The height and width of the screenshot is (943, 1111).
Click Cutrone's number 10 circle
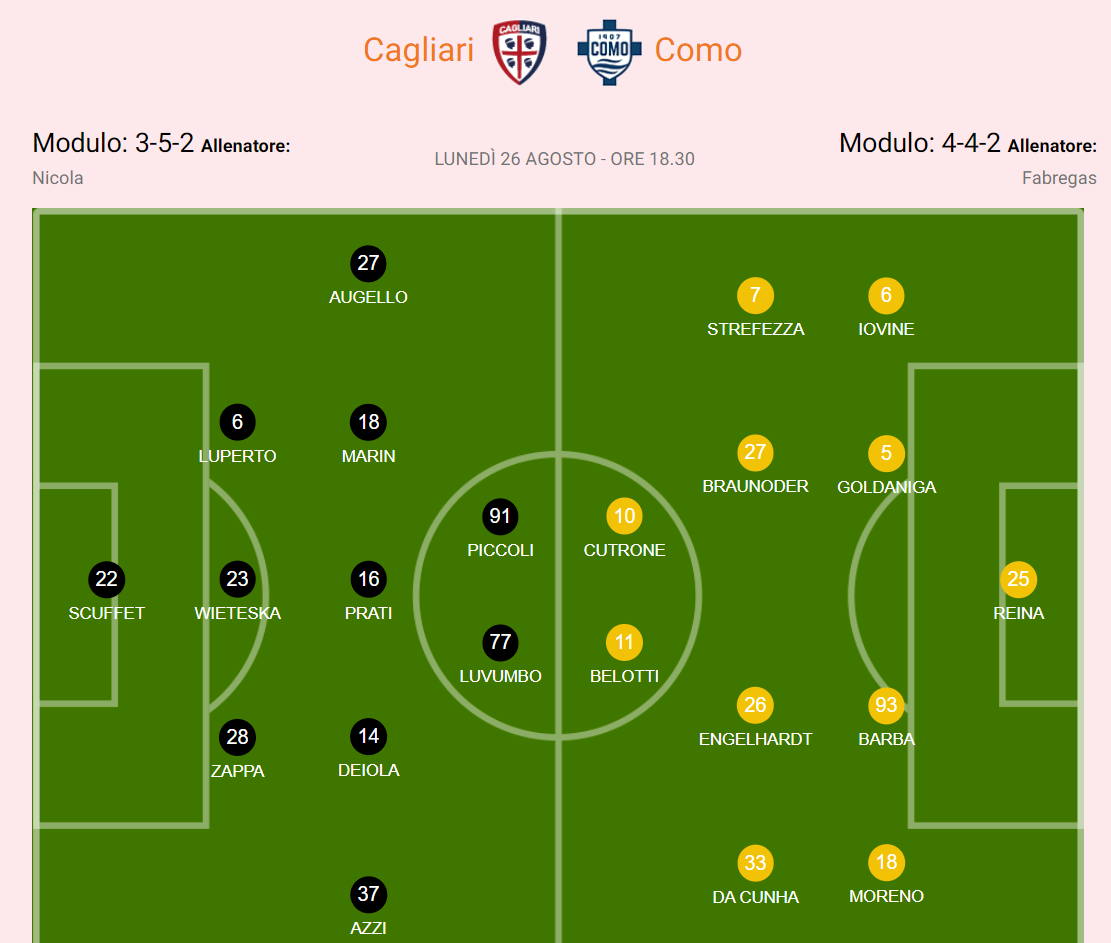click(624, 516)
